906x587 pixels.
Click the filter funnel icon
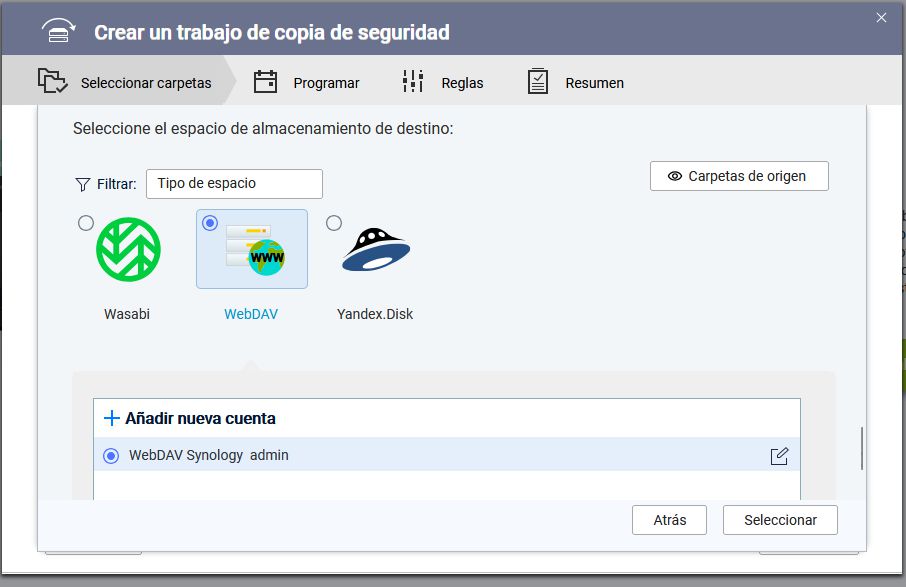tap(83, 184)
